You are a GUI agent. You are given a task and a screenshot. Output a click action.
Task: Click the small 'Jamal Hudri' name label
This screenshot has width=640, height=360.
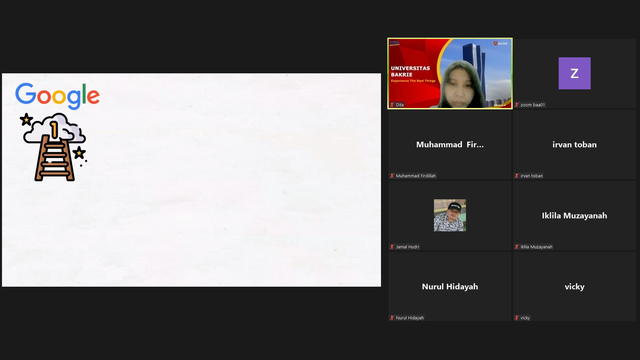[407, 247]
